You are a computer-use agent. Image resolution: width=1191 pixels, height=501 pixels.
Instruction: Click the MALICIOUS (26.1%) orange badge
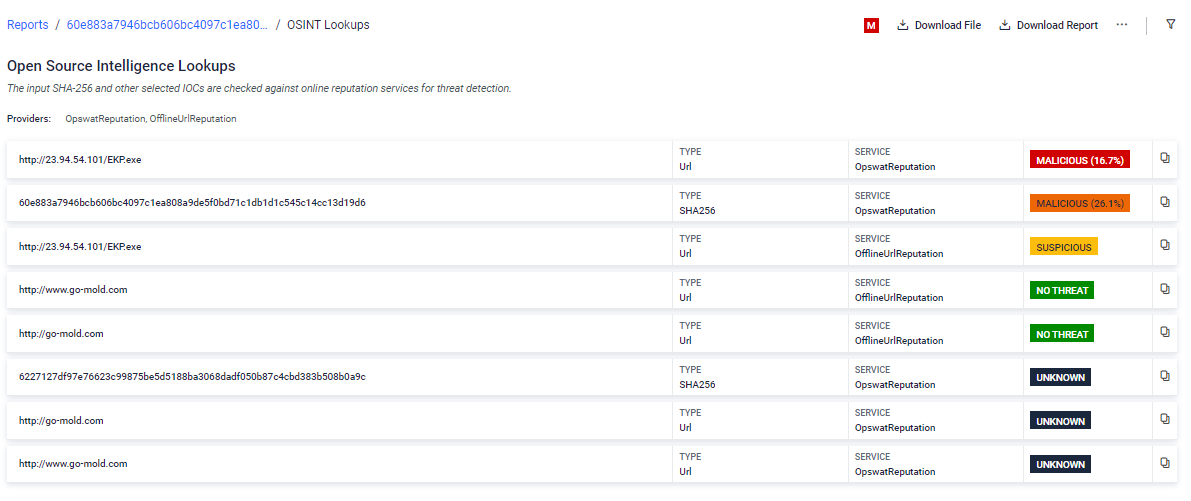pyautogui.click(x=1080, y=203)
